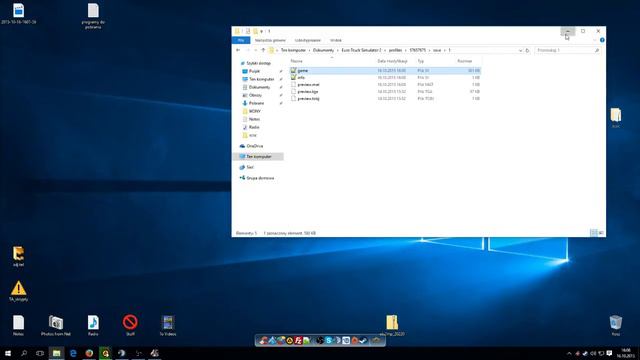Image resolution: width=640 pixels, height=360 pixels.
Task: Select the preview.mat file
Action: point(385,84)
